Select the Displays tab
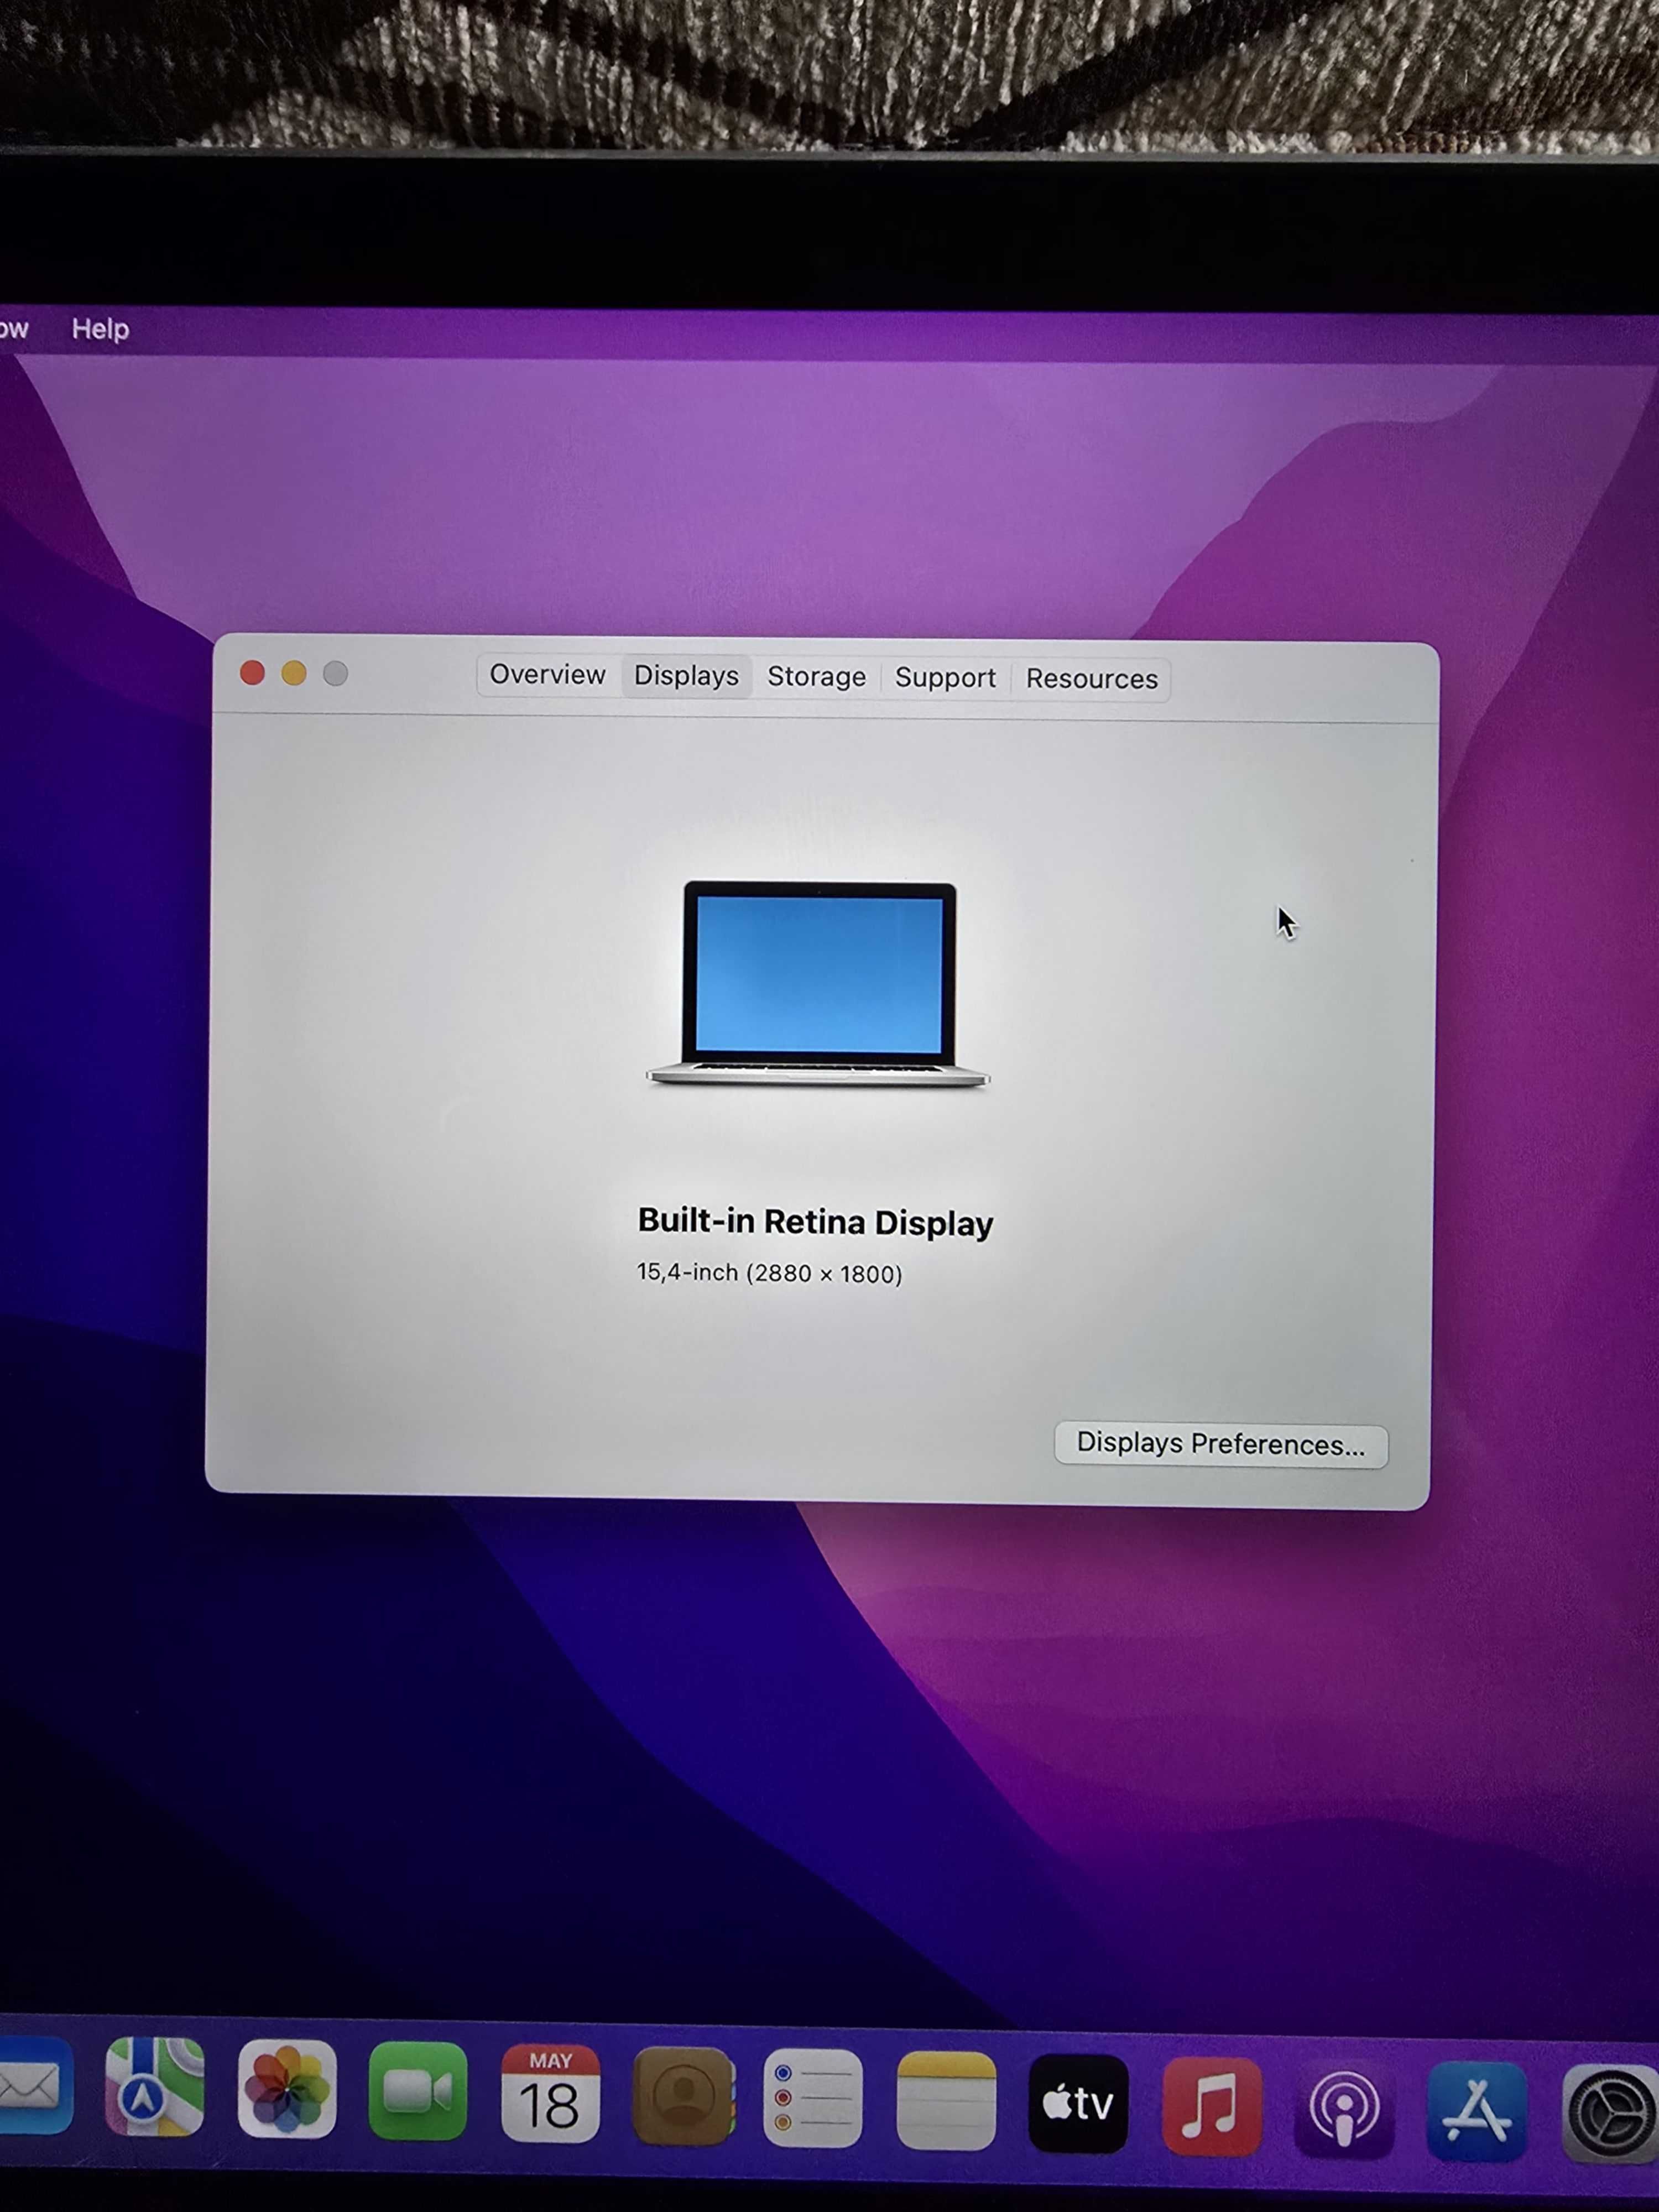 [x=686, y=676]
